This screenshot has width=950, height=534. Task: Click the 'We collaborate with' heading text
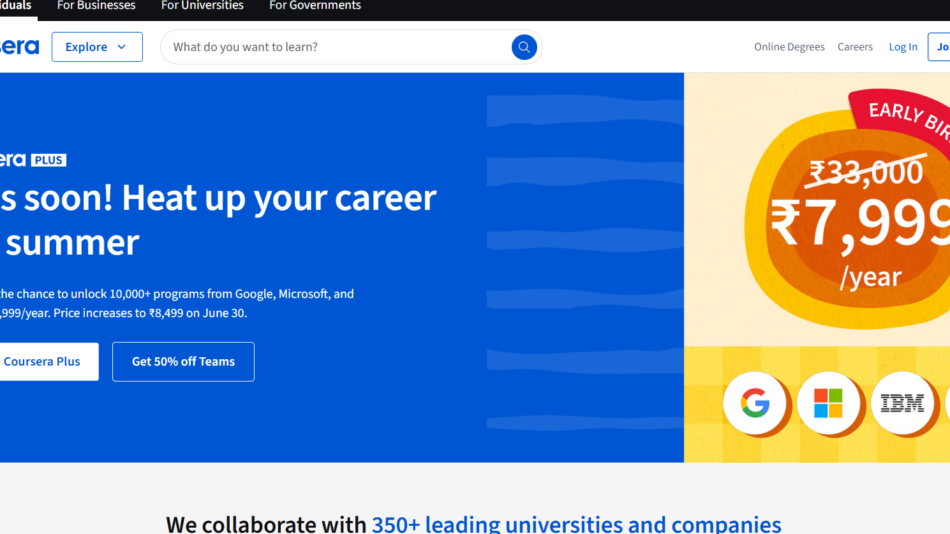tap(266, 524)
